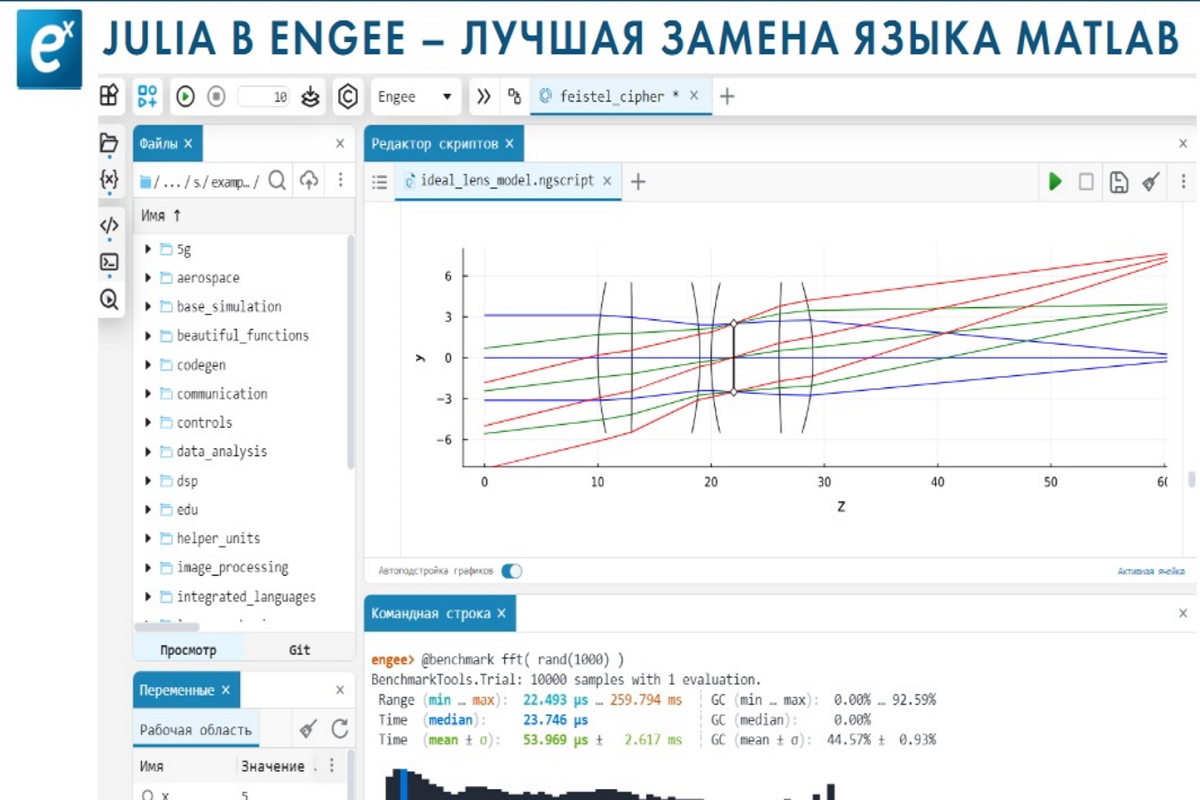Switch to the Git tab
Viewport: 1200px width, 800px height.
tap(300, 650)
